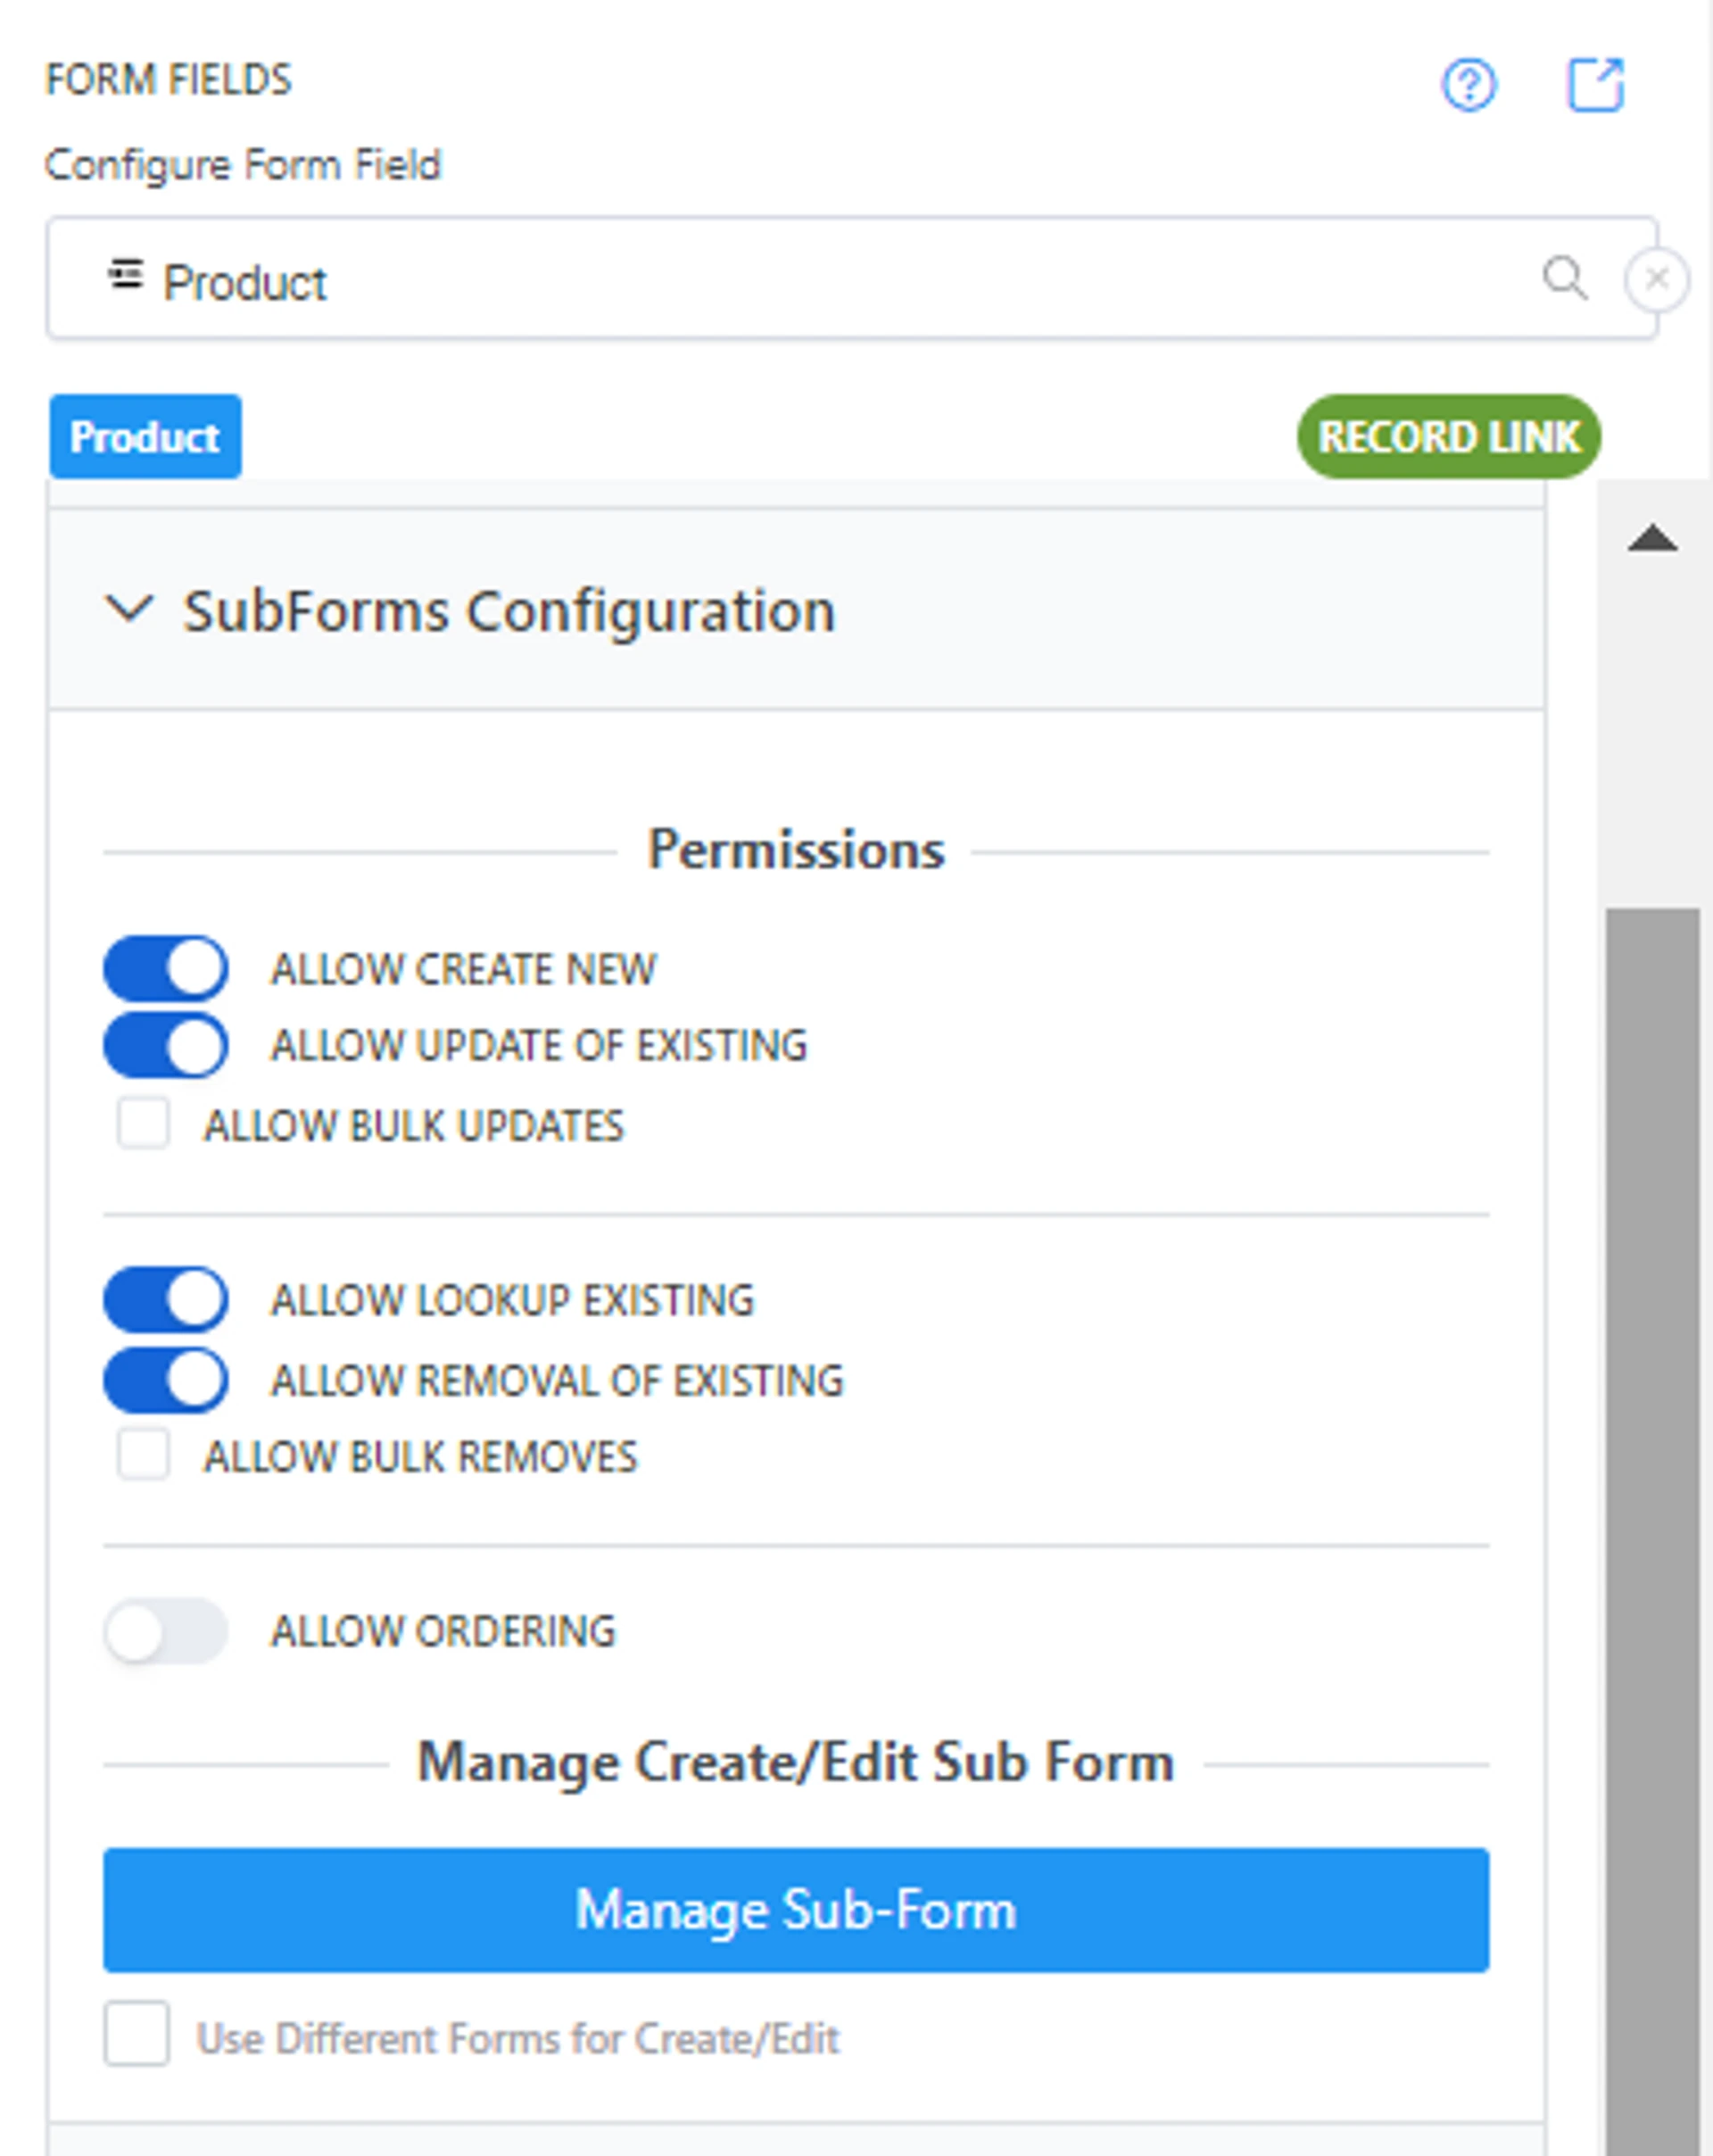Screen dimensions: 1713x2156
Task: Collapse the SubForms Configuration section
Action: (130, 609)
